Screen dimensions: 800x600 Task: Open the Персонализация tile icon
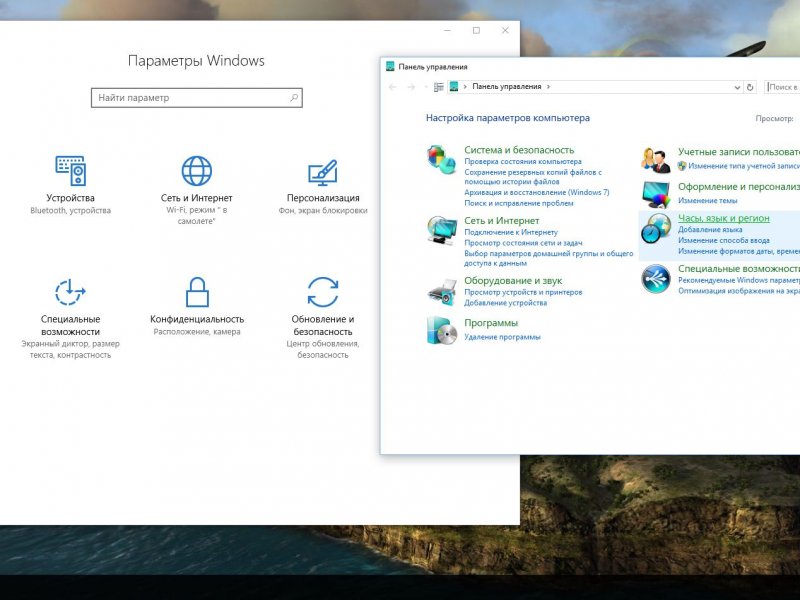coord(322,172)
